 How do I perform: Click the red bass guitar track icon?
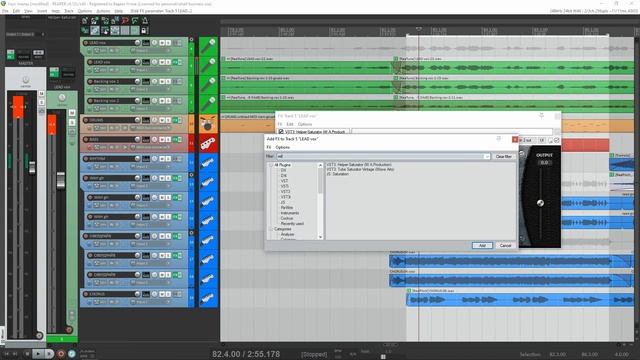point(209,143)
